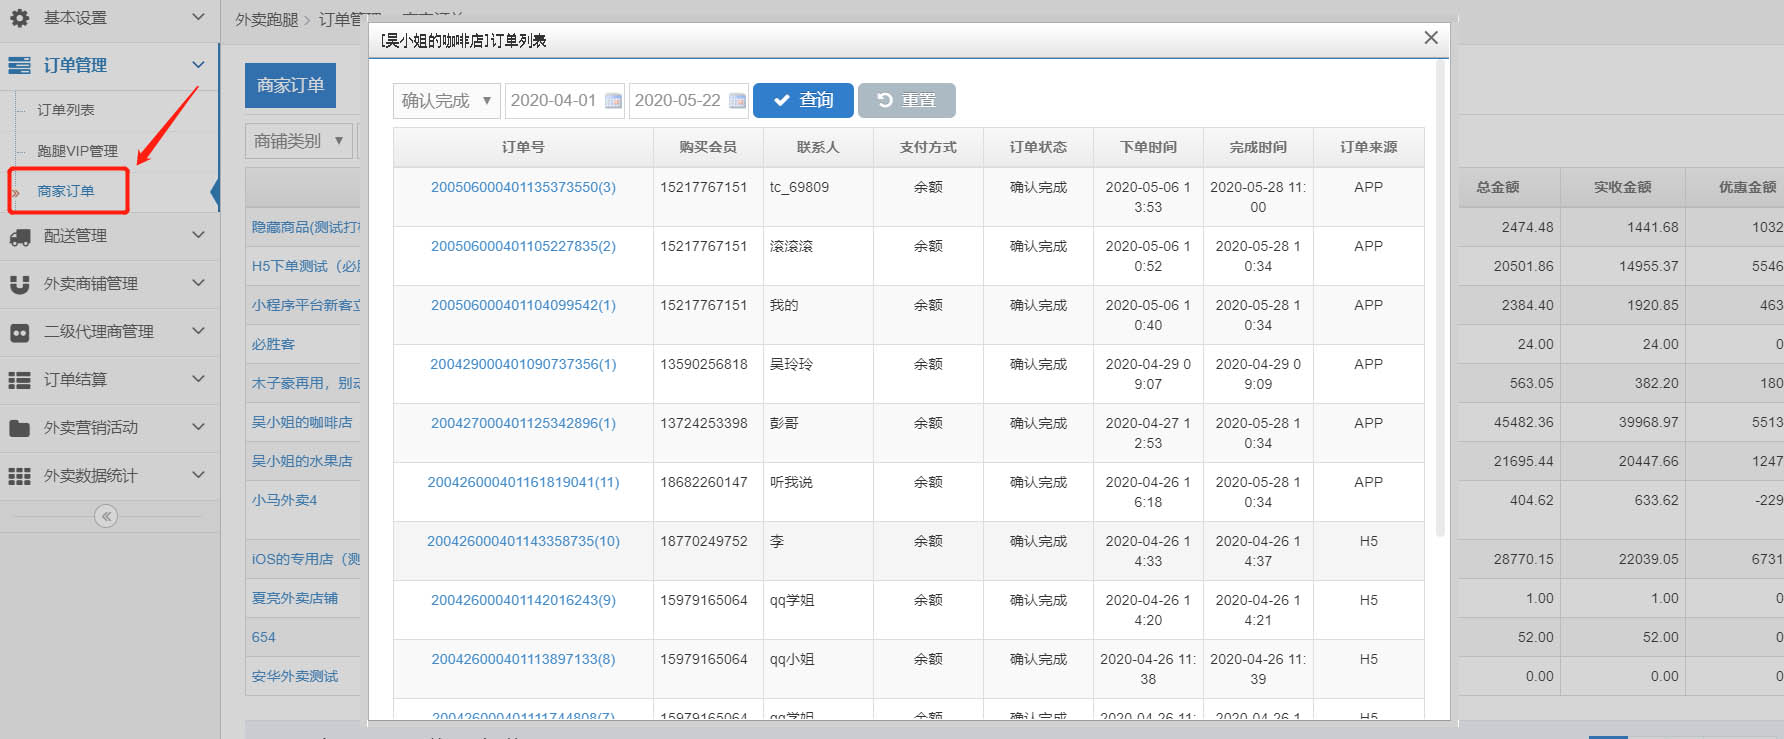Click the 重置 reset button
1784x739 pixels.
[907, 101]
